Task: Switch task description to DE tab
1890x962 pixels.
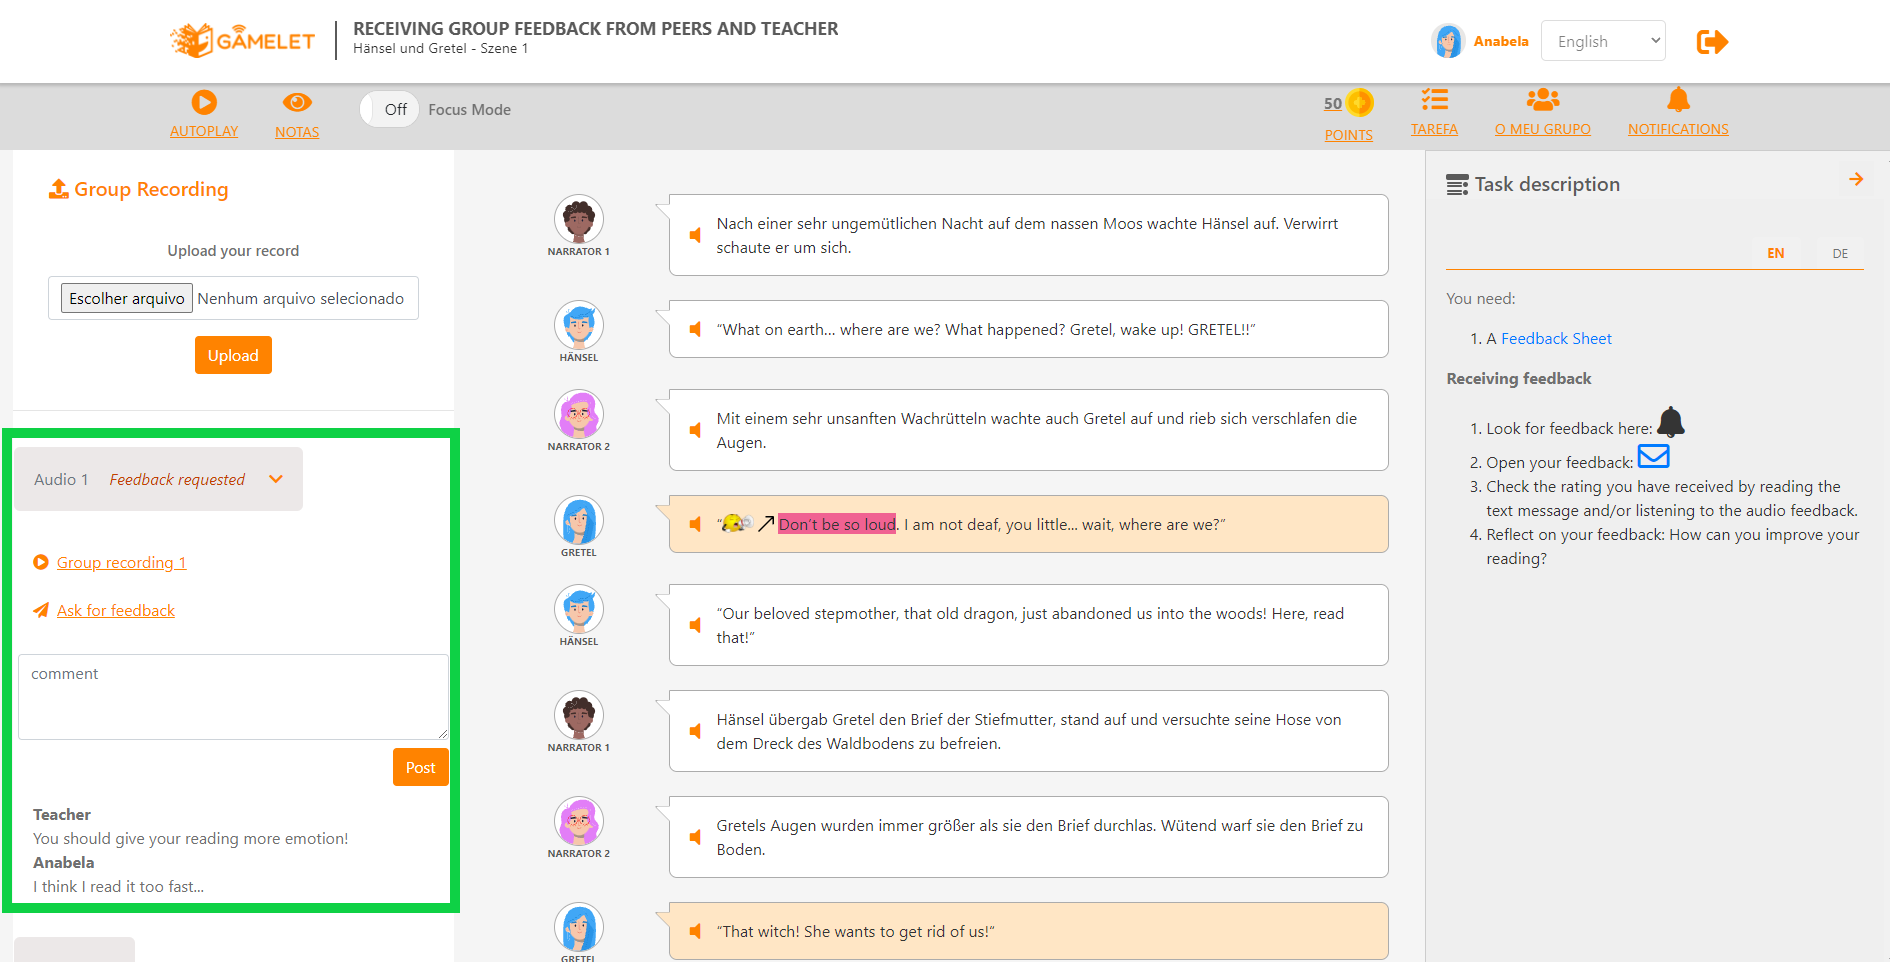Action: click(1840, 254)
